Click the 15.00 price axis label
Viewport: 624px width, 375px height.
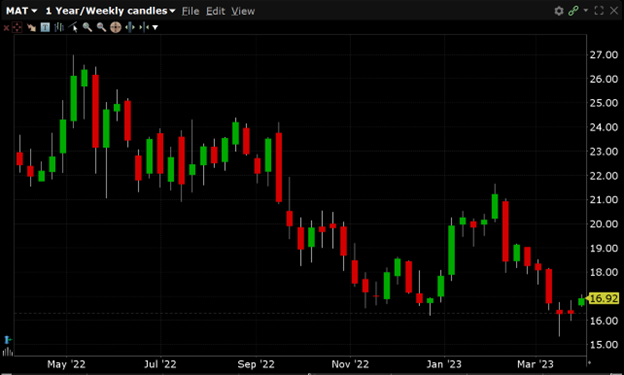(604, 345)
